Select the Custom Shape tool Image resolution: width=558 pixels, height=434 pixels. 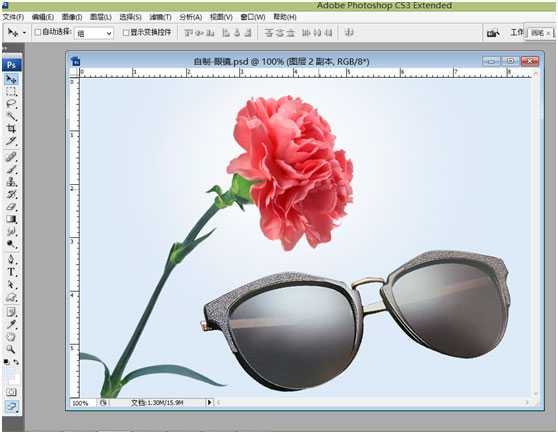pyautogui.click(x=12, y=297)
